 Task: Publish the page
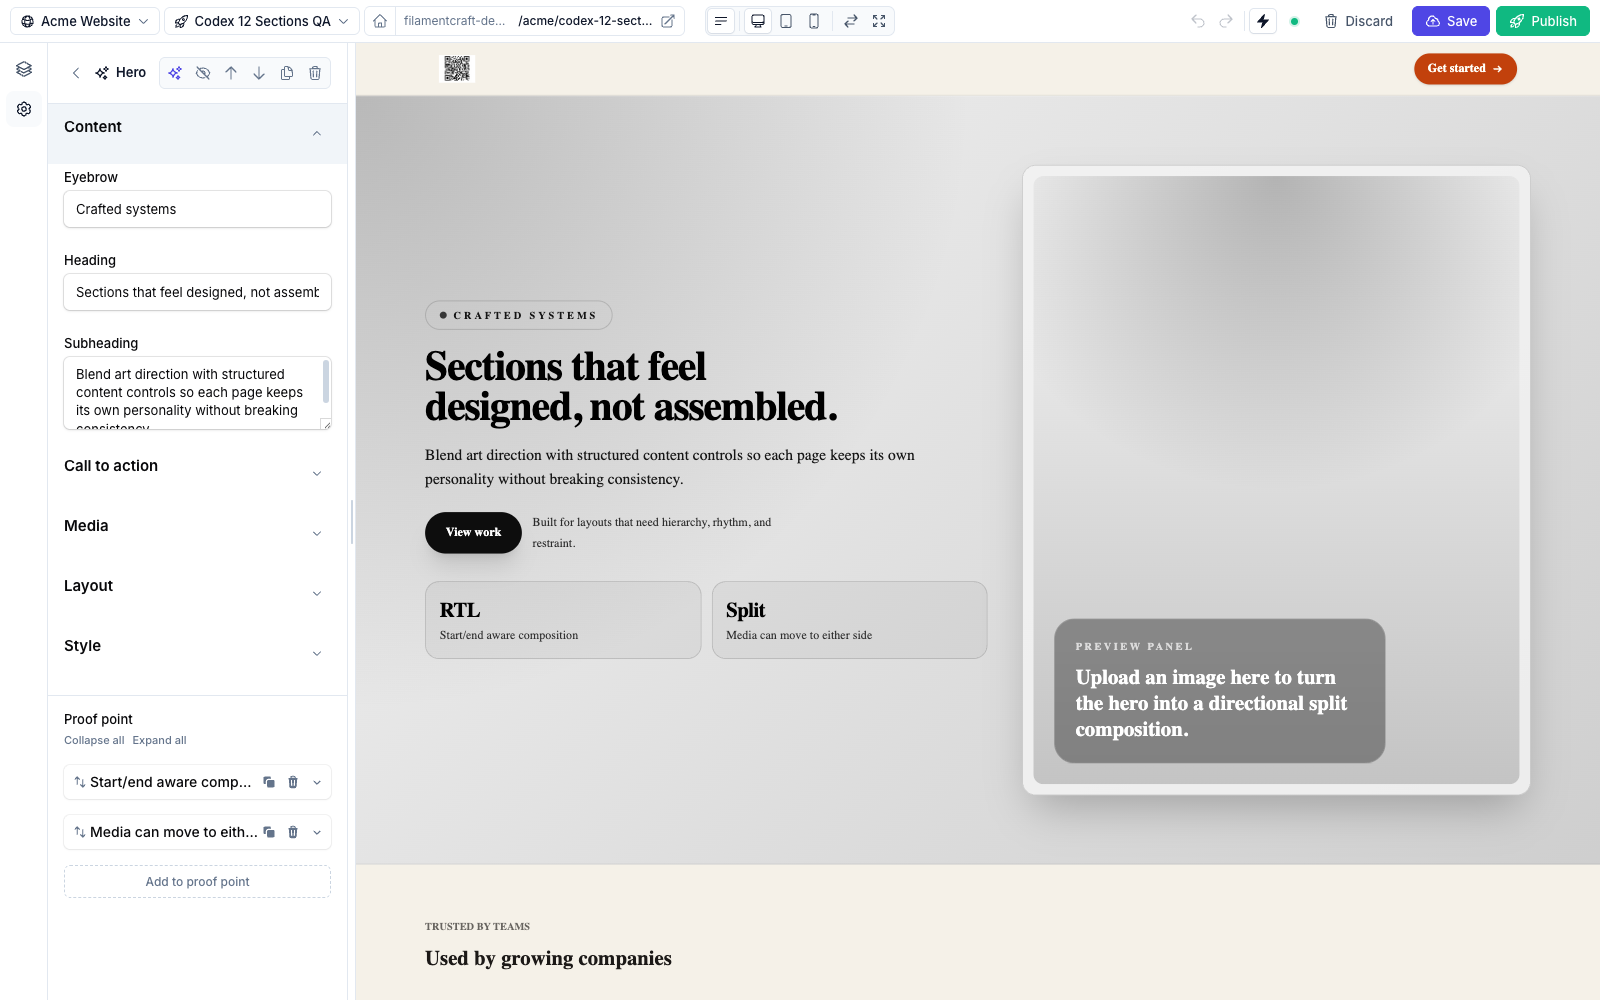[1543, 21]
